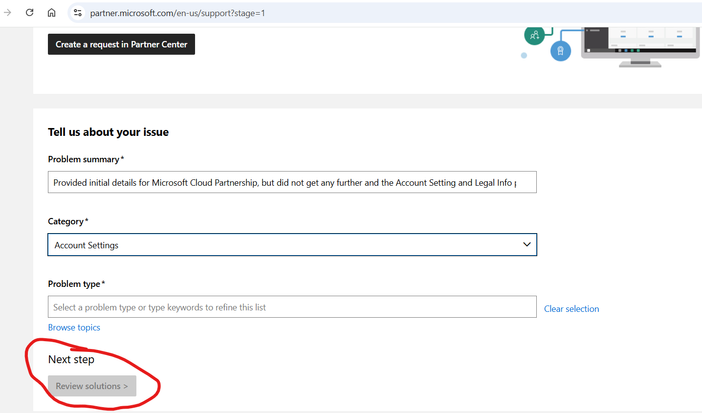Reload the page with the refresh icon

30,13
